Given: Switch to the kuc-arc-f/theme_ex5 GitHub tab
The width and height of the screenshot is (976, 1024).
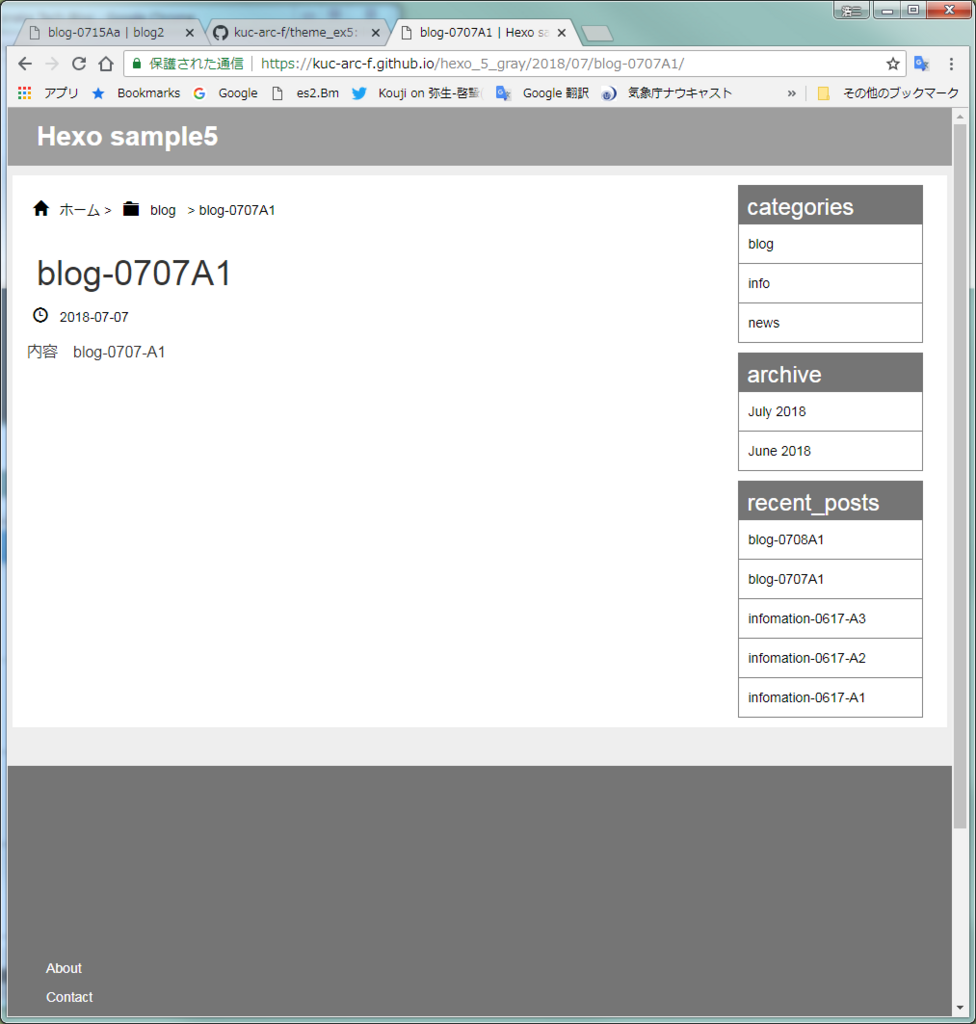Looking at the screenshot, I should (296, 32).
